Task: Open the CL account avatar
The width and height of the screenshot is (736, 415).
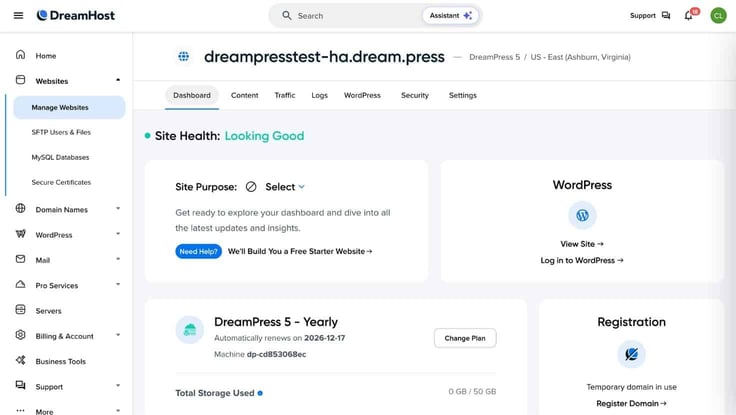Action: point(718,15)
